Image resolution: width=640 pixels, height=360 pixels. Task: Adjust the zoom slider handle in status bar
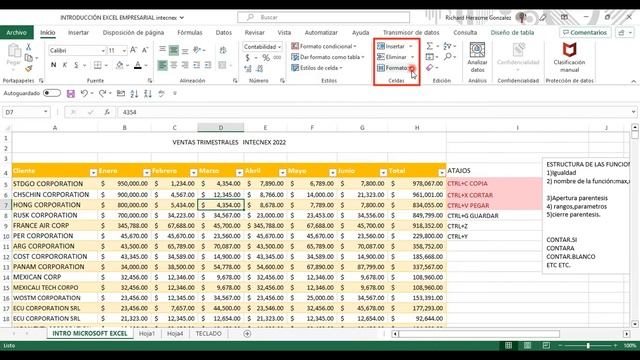tap(588, 346)
